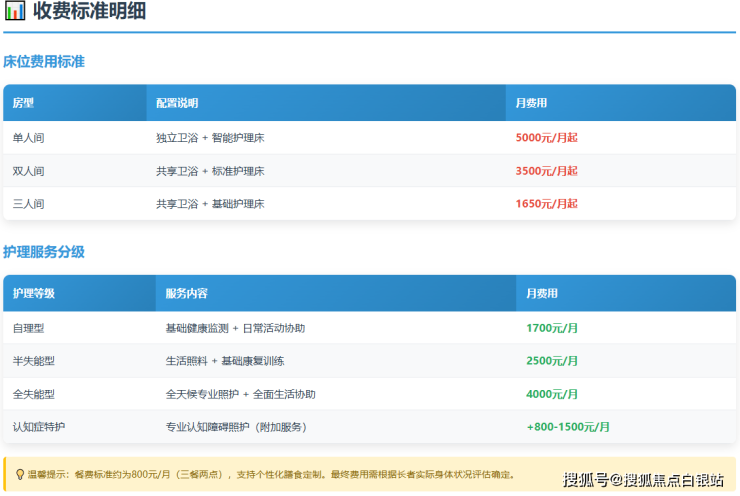The width and height of the screenshot is (740, 496).
Task: Select the 护理服务分级 section heading
Action: click(44, 252)
